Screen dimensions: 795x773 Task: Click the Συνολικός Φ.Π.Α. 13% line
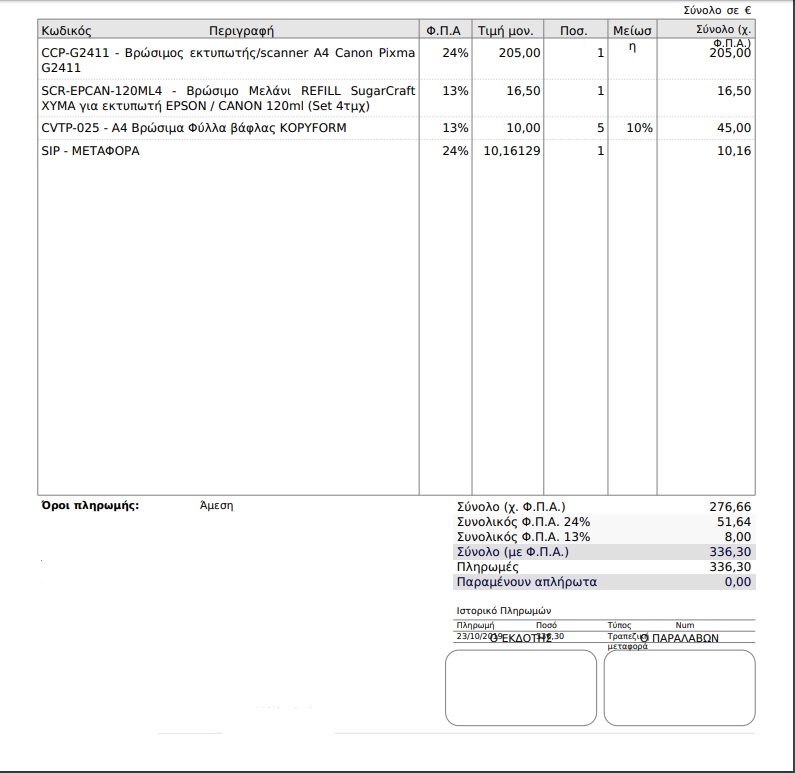(x=604, y=537)
